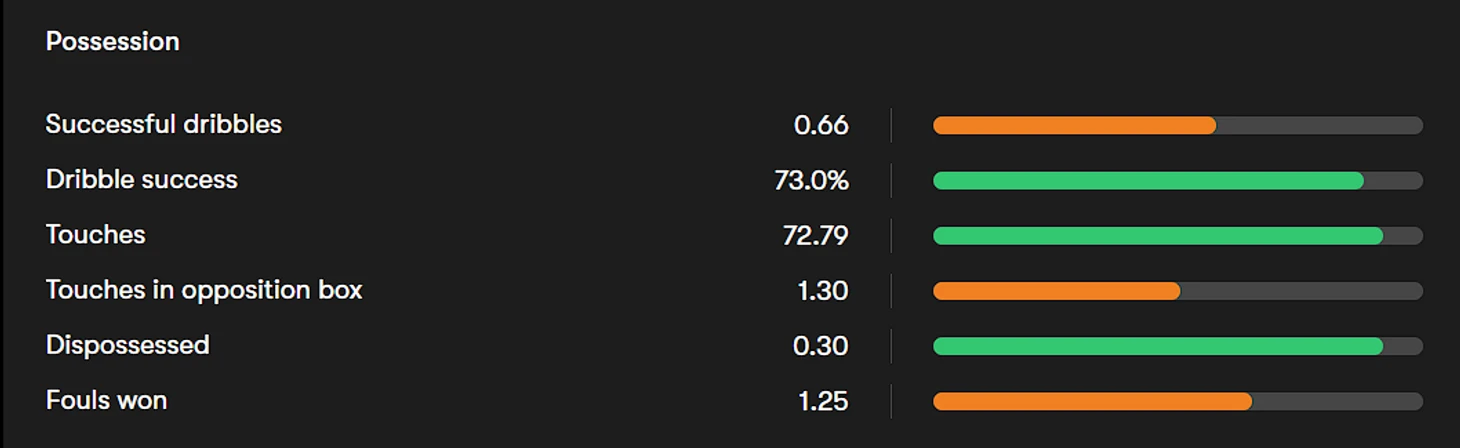
Task: Click the 73.0% dribble success value
Action: point(812,180)
